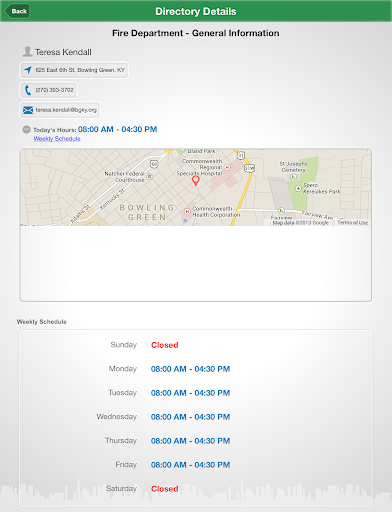Viewport: 392px width, 512px height.
Task: Call the (270) 393-3702 number
Action: pos(48,90)
